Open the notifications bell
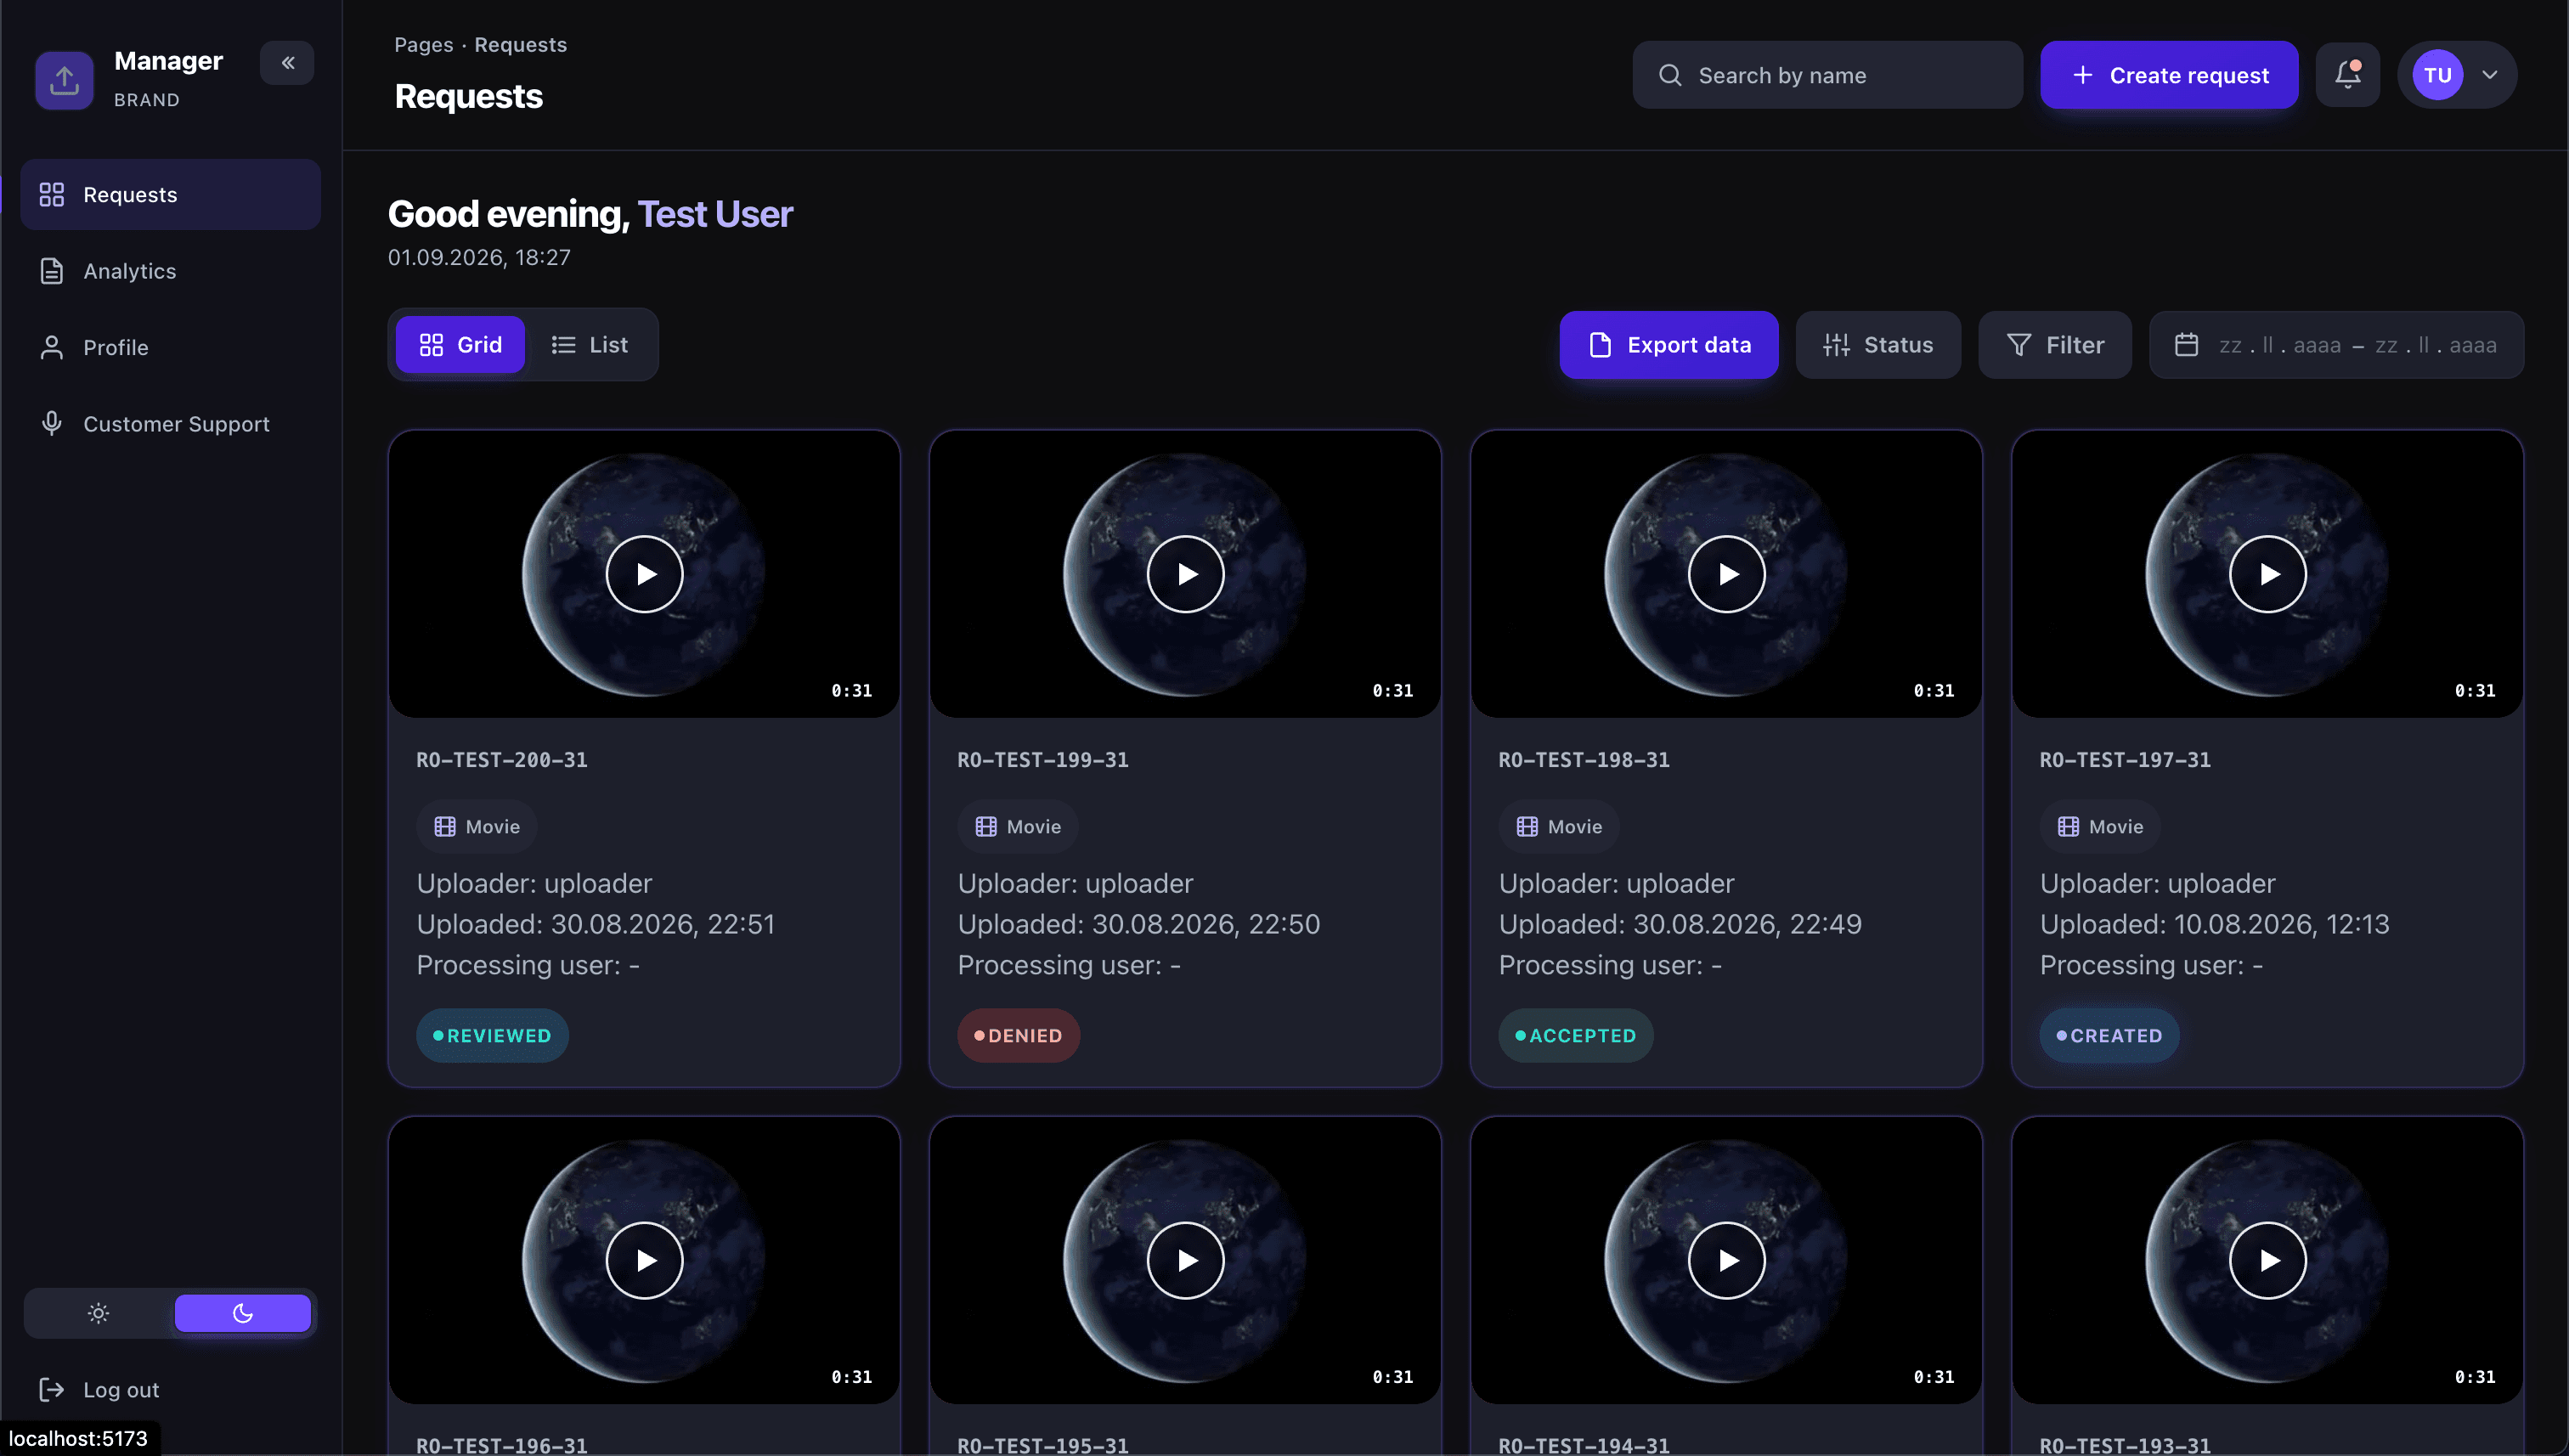This screenshot has height=1456, width=2569. pyautogui.click(x=2348, y=75)
